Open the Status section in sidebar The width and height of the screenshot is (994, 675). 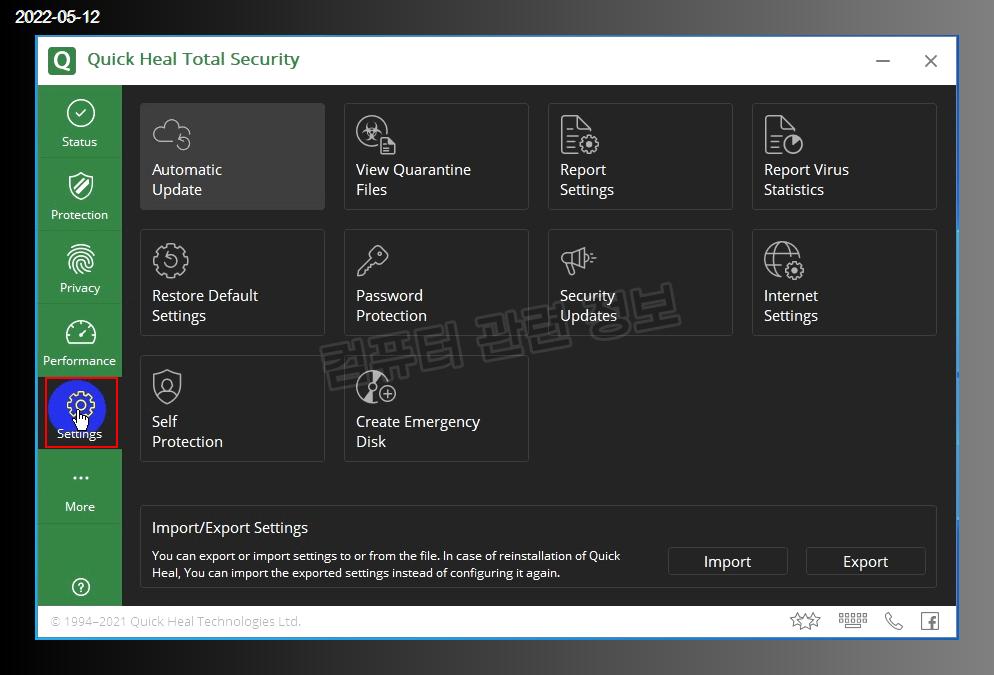click(80, 123)
